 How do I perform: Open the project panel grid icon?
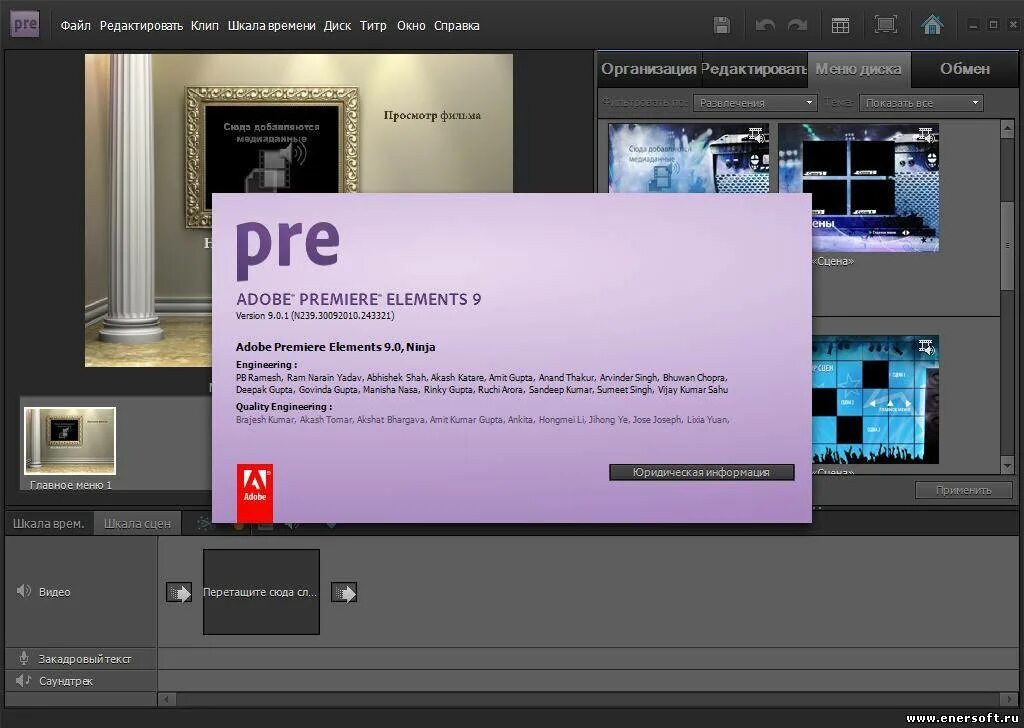pos(840,25)
